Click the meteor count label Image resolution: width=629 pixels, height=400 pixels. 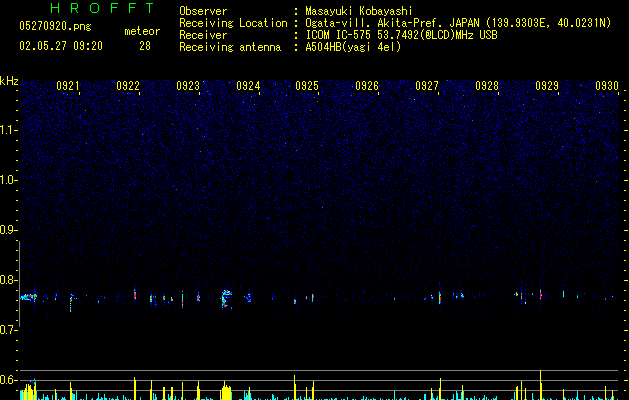(x=142, y=31)
